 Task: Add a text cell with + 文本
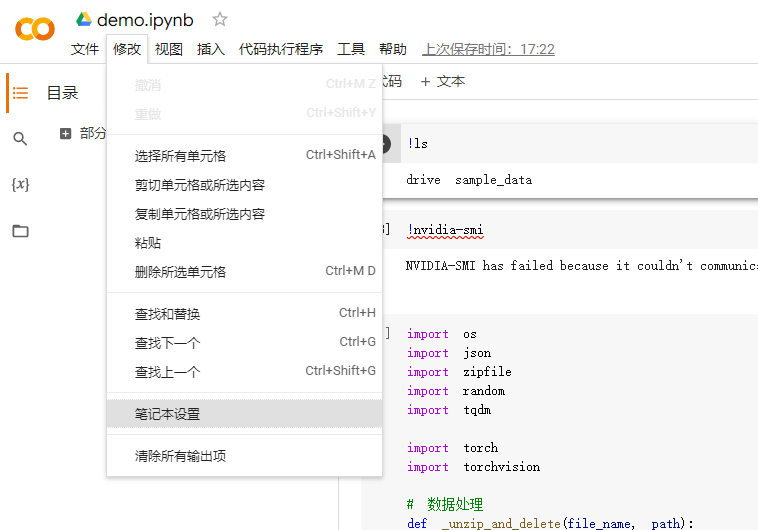click(442, 81)
